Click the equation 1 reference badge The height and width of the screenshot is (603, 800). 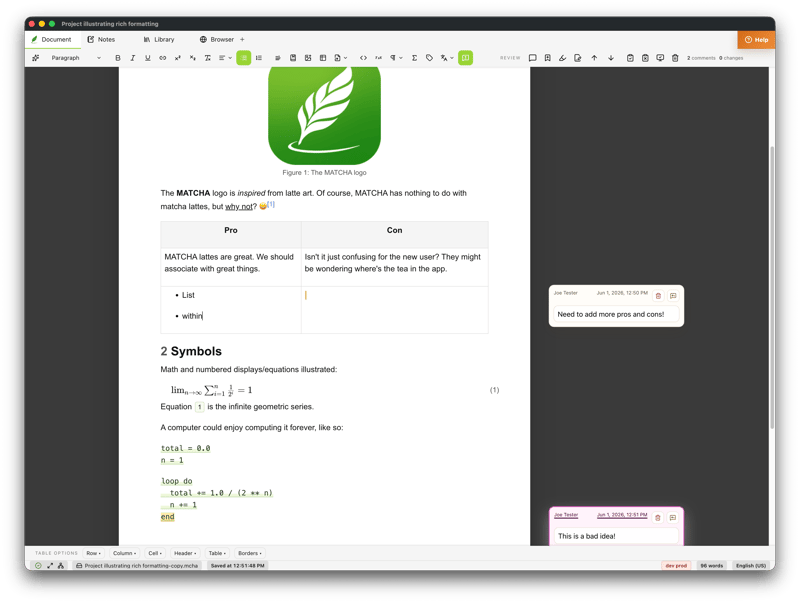pyautogui.click(x=199, y=407)
